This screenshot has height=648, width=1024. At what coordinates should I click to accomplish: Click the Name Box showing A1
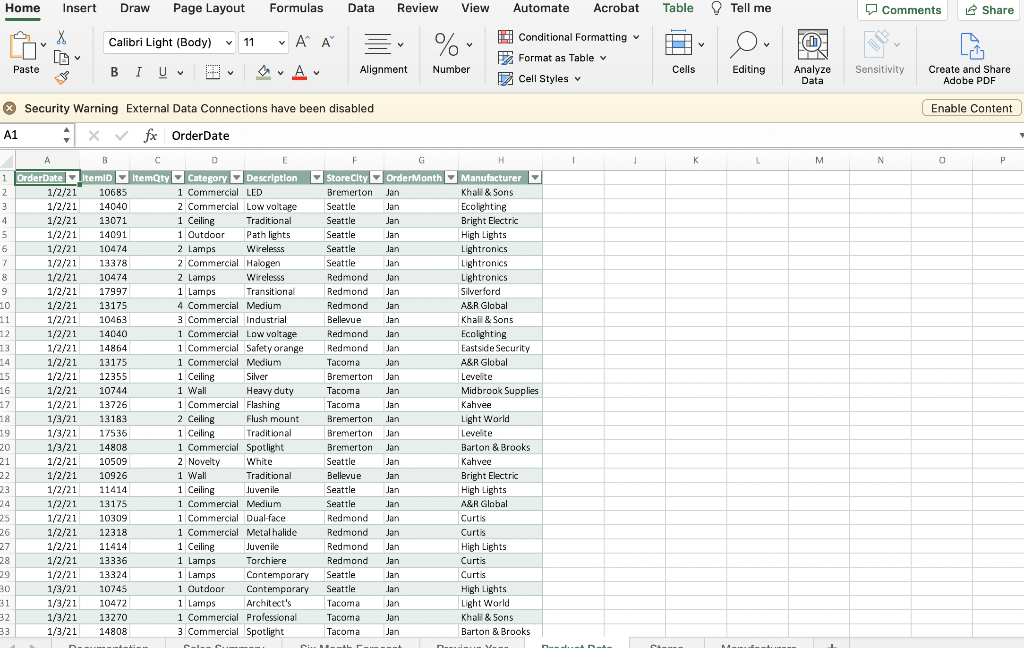37,135
